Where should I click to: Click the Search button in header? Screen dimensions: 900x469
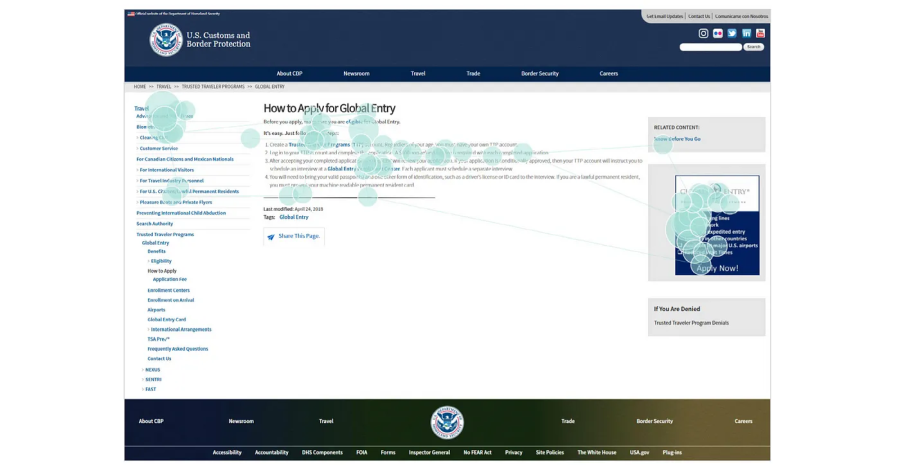754,47
